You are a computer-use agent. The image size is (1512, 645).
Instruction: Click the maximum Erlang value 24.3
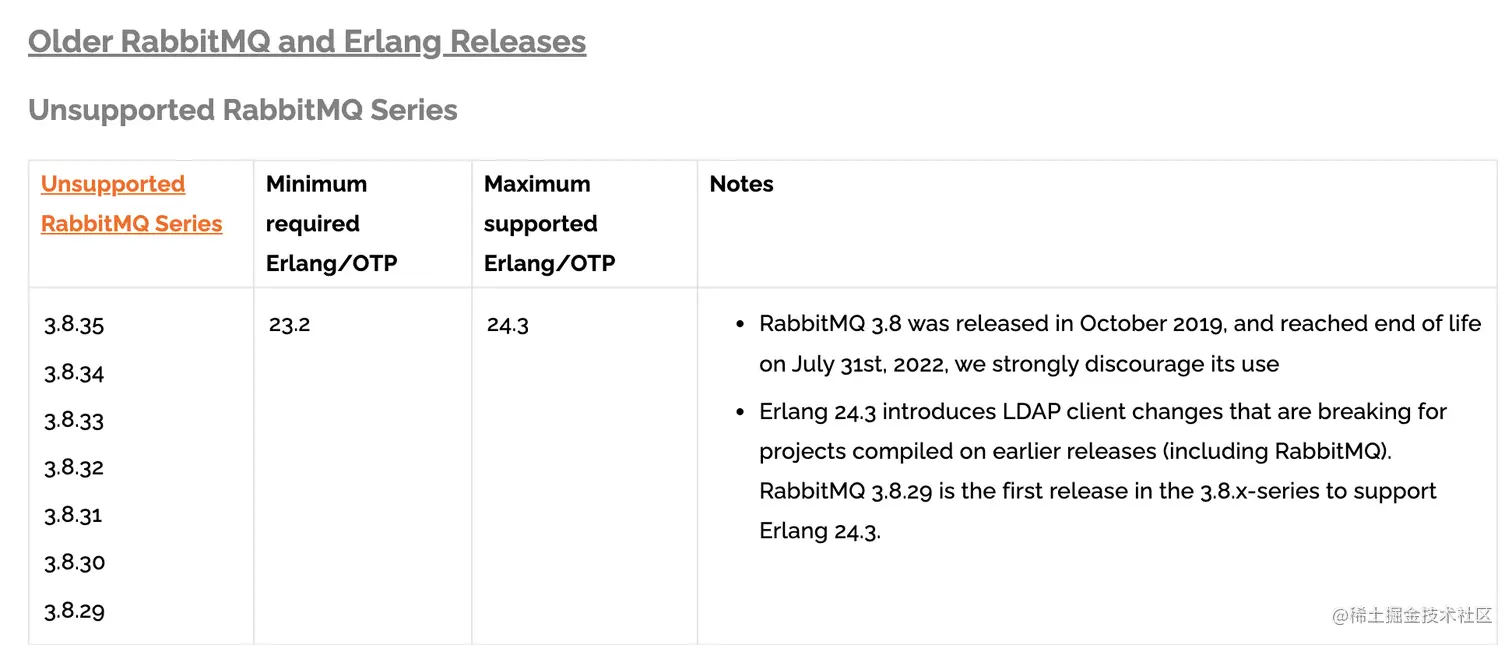coord(507,325)
